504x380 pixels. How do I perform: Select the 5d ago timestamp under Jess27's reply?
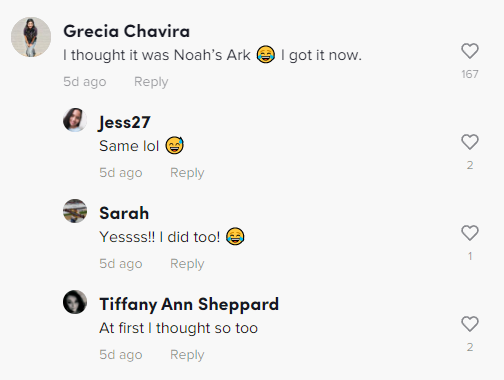(x=121, y=173)
